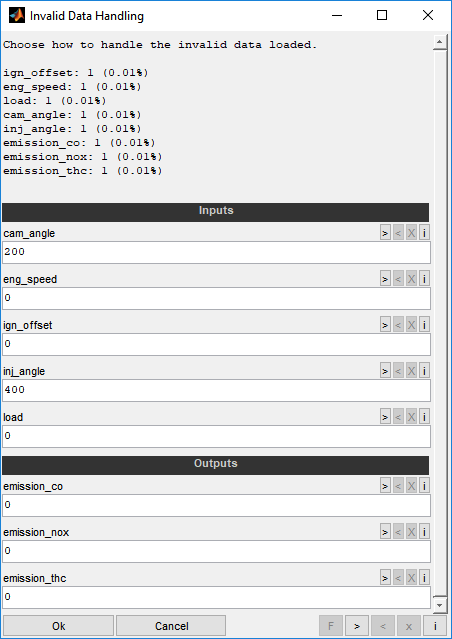The image size is (452, 639).
Task: Click the scrollbar down arrow
Action: point(440,605)
